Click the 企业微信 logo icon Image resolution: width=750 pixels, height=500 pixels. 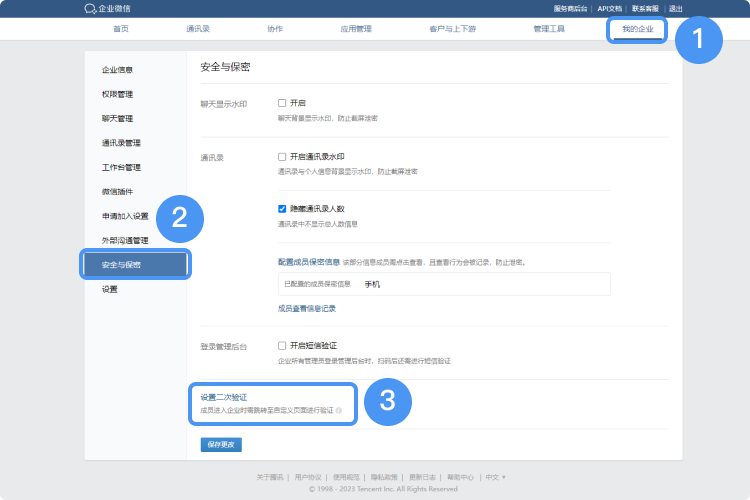click(90, 8)
